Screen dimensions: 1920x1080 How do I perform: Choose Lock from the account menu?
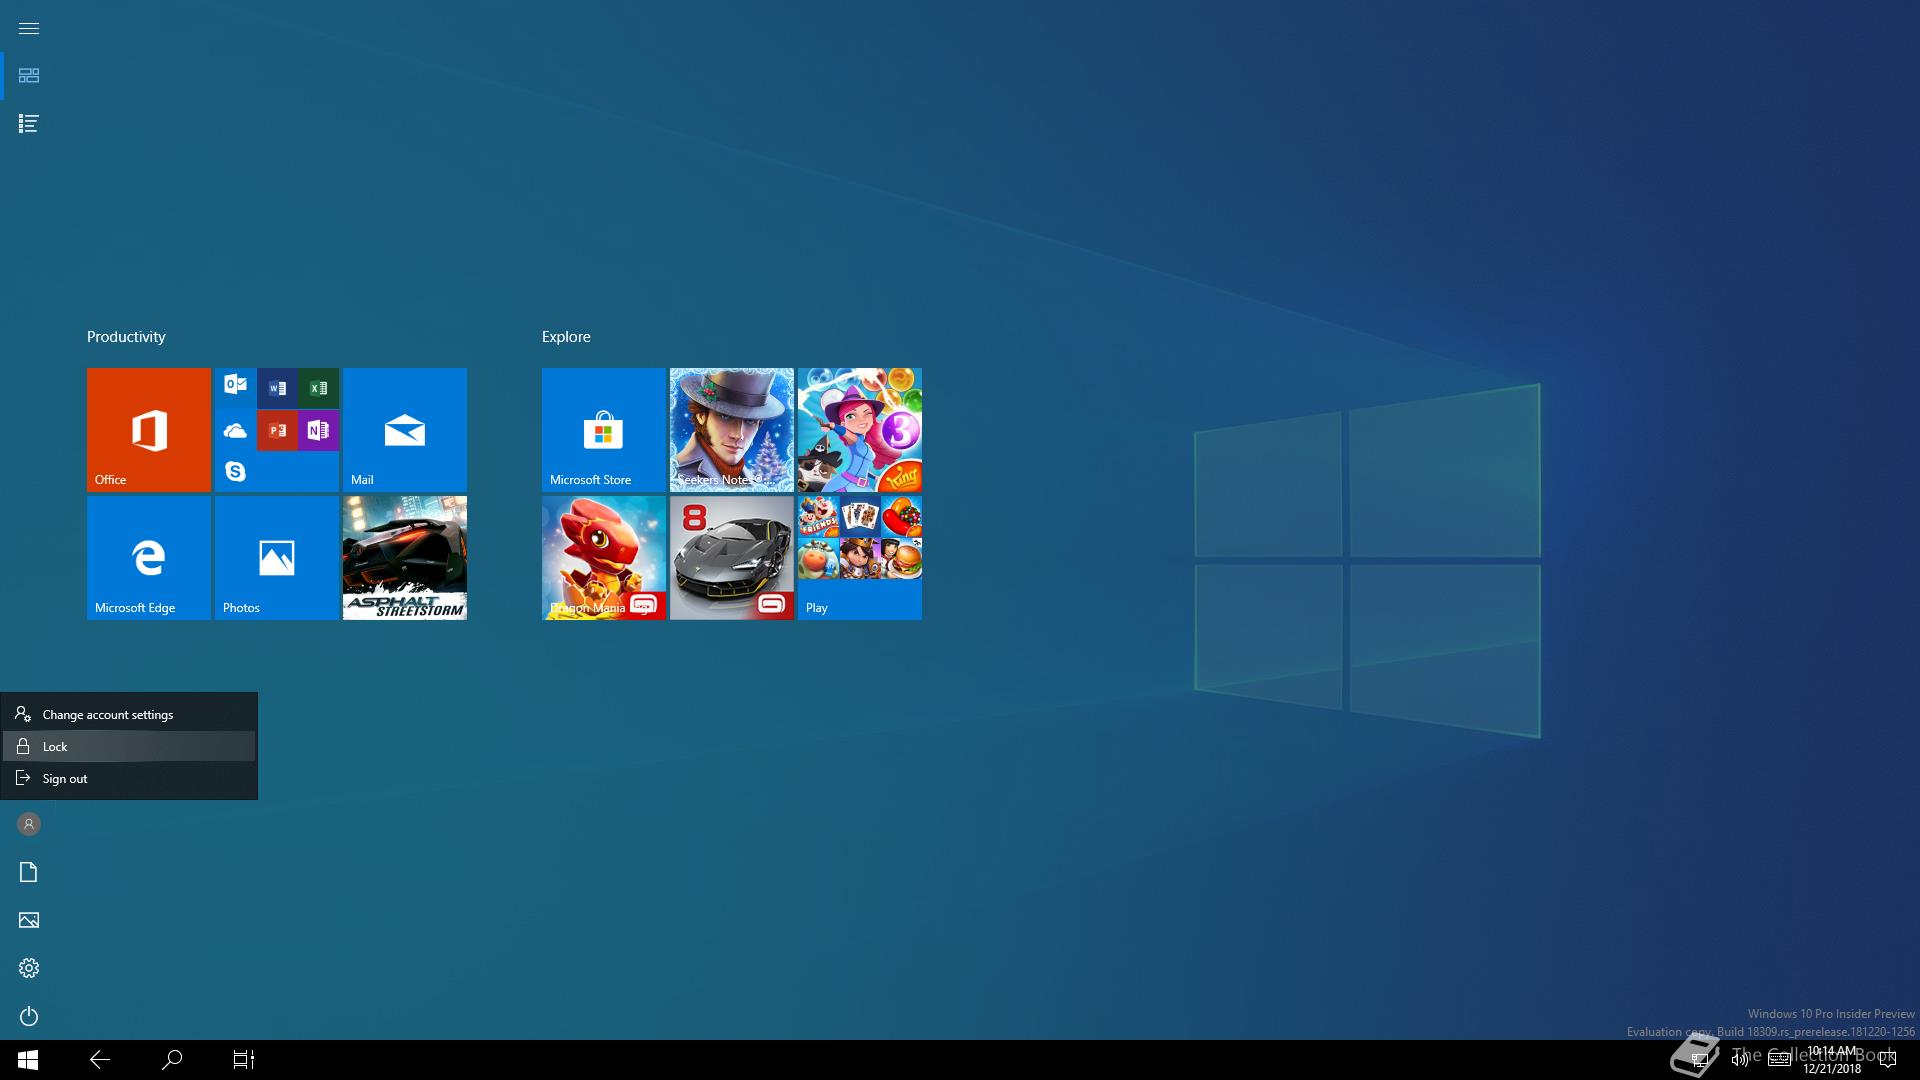click(x=129, y=746)
